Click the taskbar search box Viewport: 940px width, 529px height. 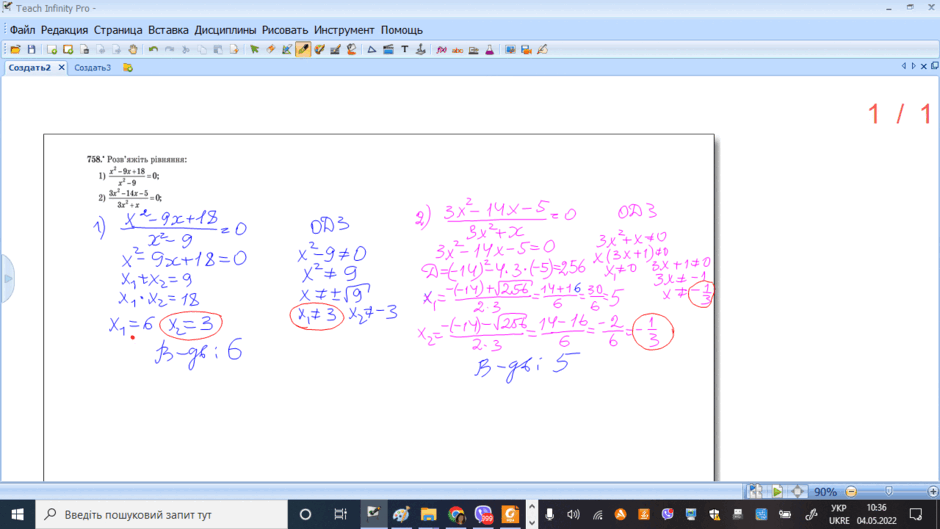point(162,515)
